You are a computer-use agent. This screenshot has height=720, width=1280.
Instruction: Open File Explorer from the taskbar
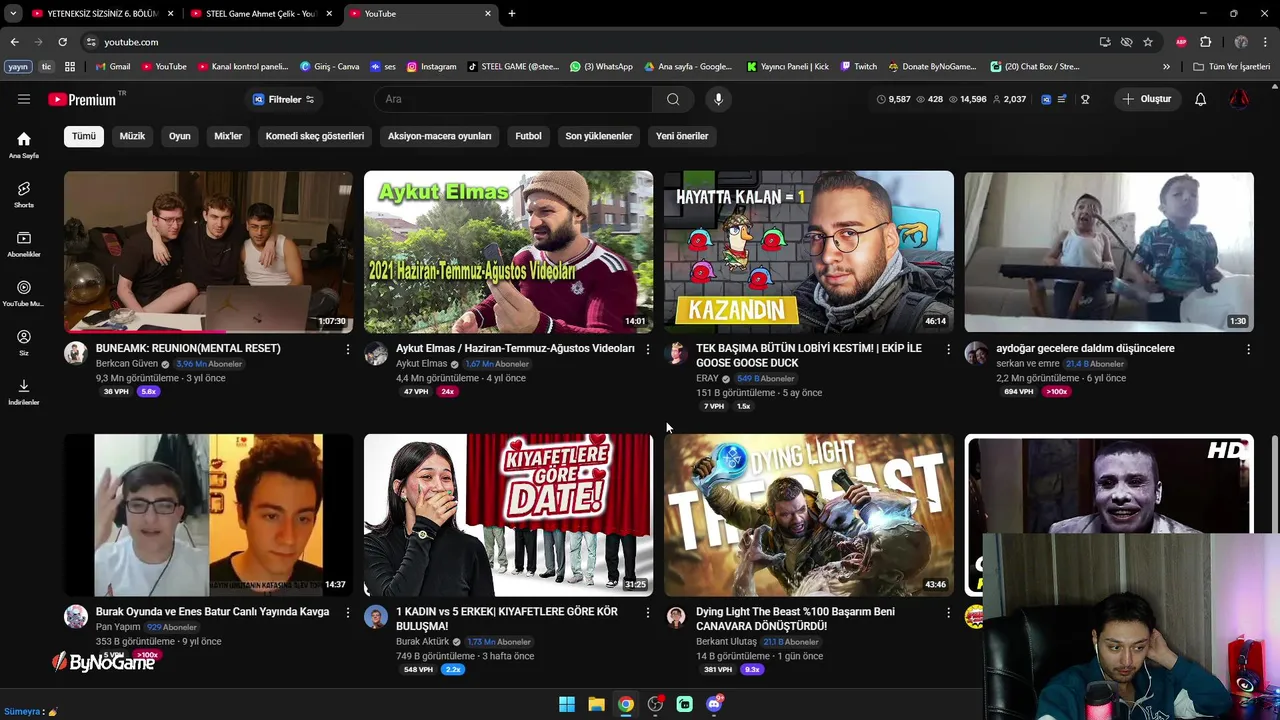point(596,704)
